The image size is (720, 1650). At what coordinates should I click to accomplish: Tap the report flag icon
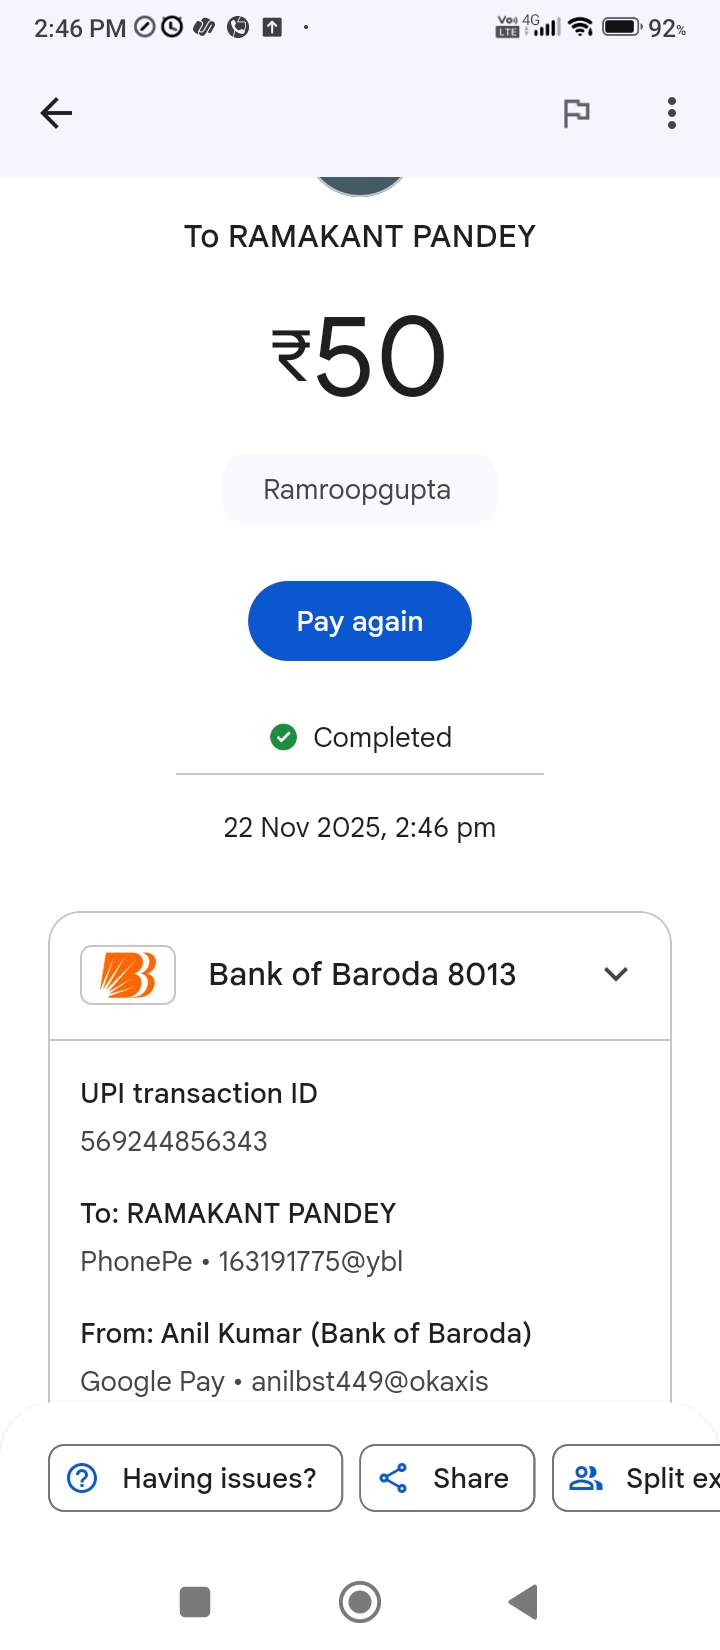click(576, 114)
